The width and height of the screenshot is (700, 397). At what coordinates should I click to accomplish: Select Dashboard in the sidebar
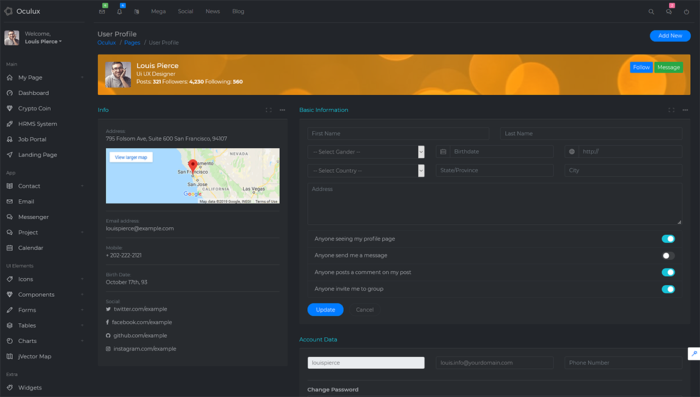click(33, 93)
